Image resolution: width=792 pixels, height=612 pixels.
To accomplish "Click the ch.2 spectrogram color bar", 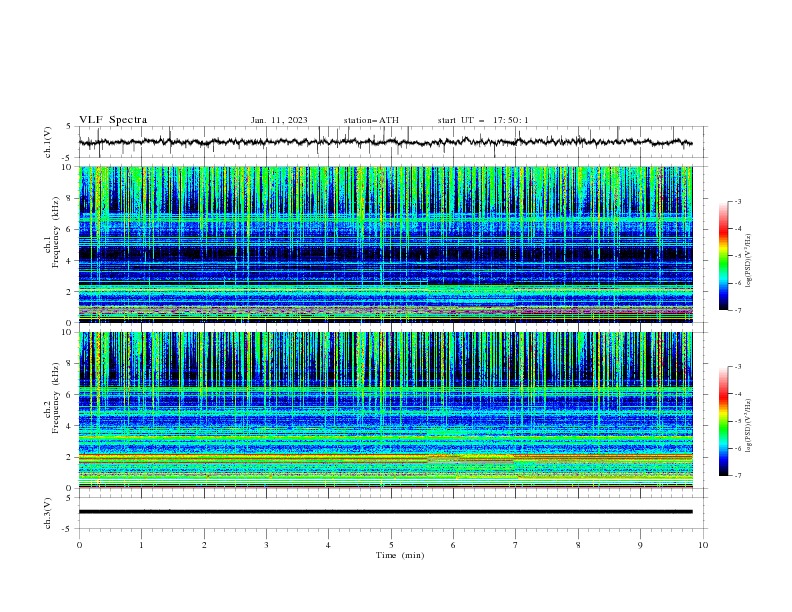I will pyautogui.click(x=724, y=421).
